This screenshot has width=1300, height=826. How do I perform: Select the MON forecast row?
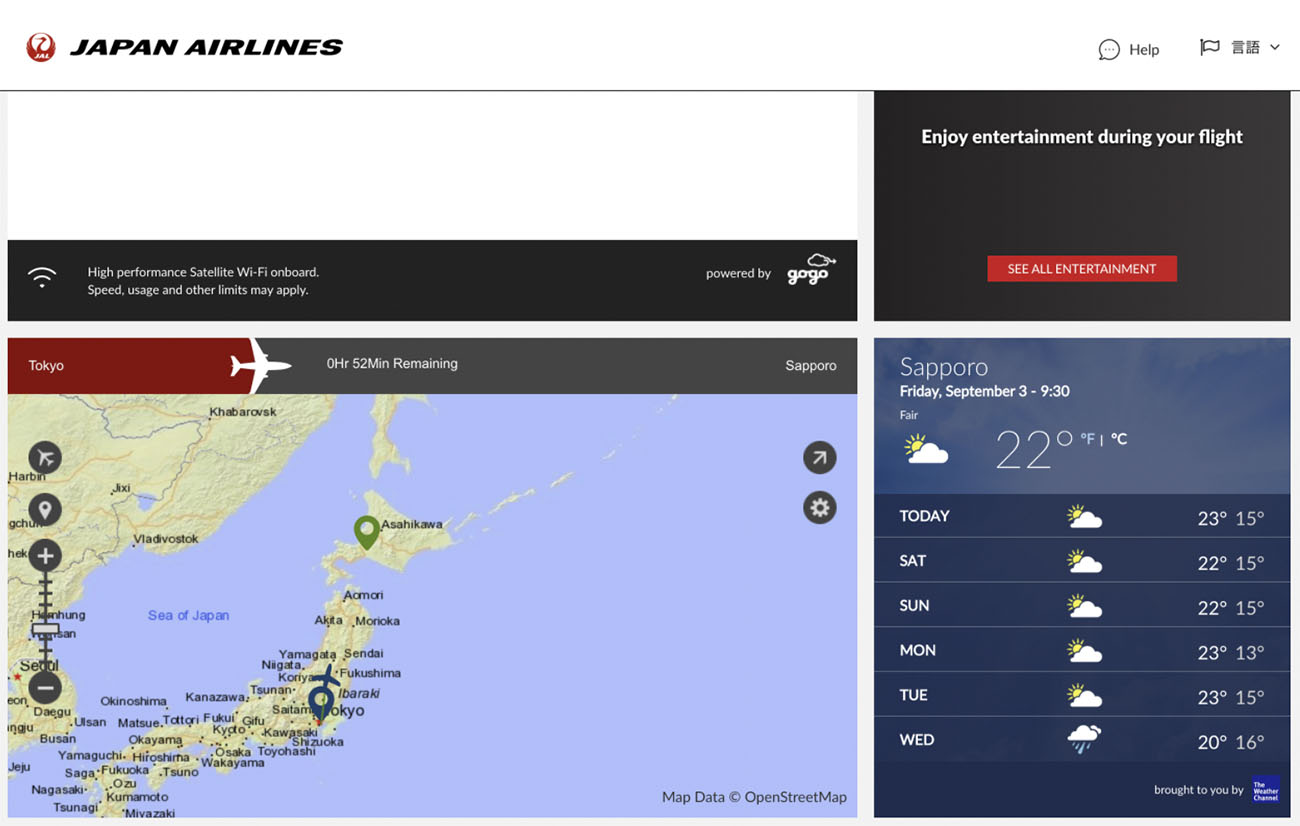pos(1082,650)
